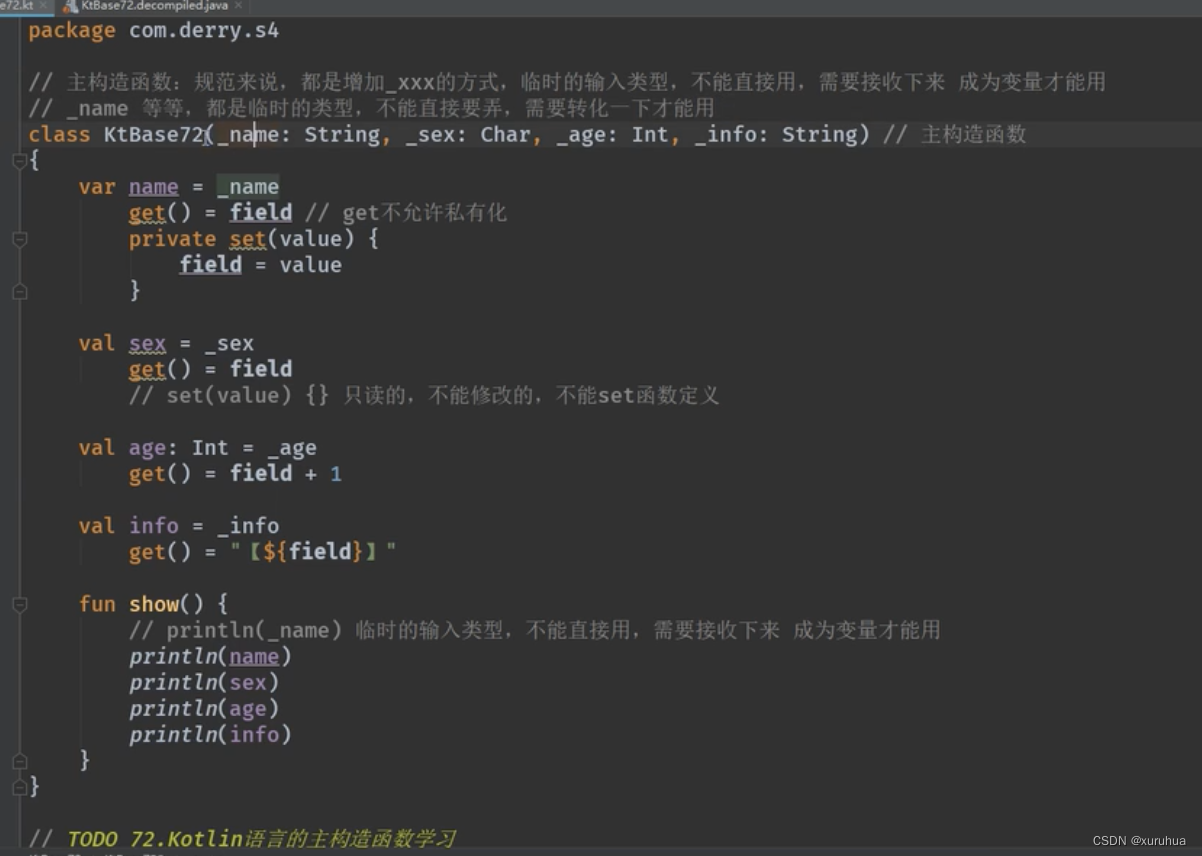
Task: Collapse the private set(value) block fold marker
Action: coord(20,239)
